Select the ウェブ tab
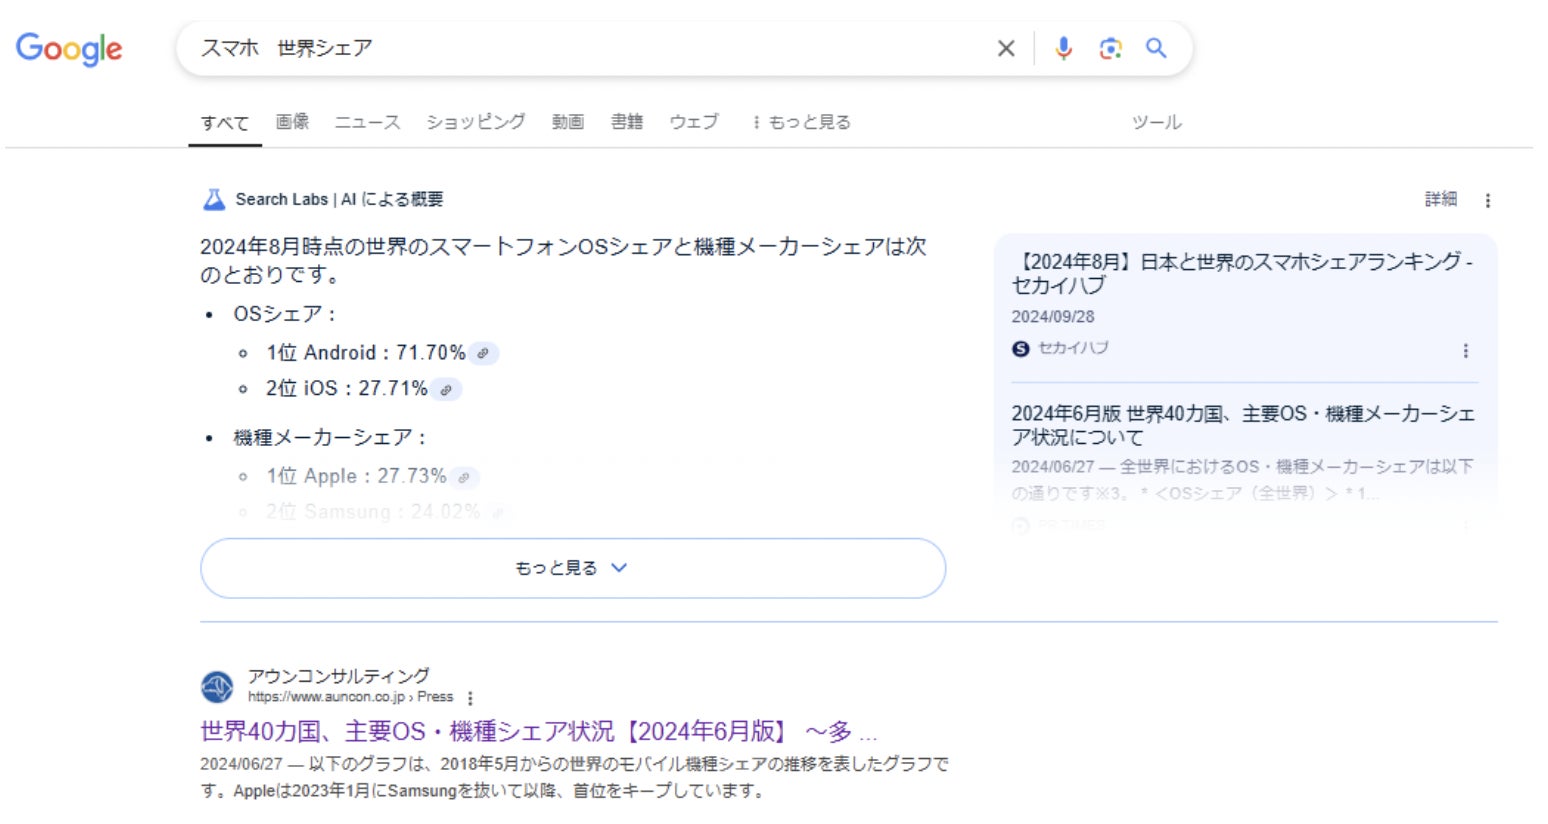Screen dimensions: 1548x824 (x=694, y=122)
